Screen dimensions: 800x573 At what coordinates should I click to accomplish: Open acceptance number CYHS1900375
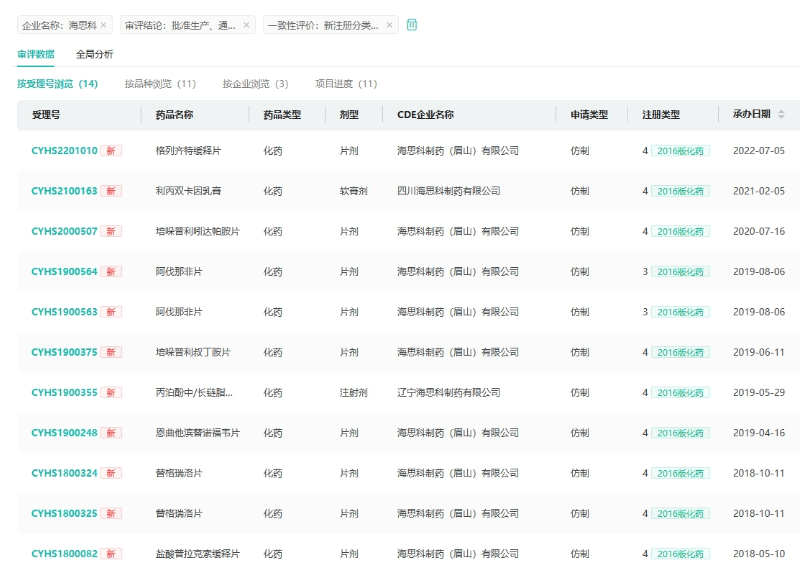tap(64, 353)
